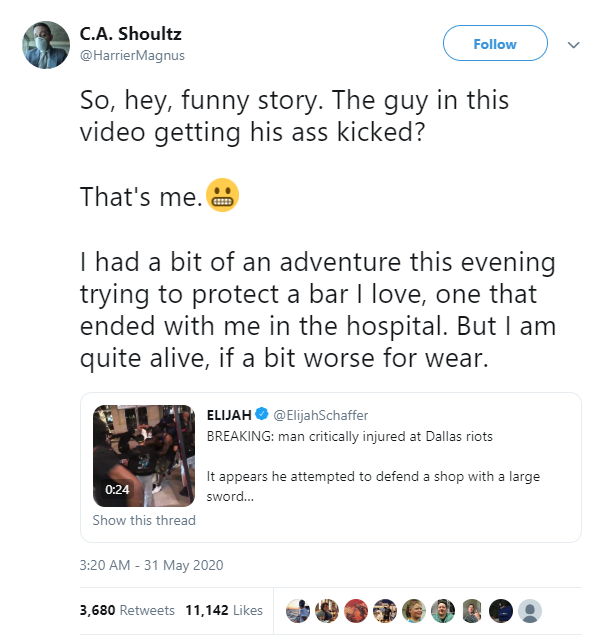Click the ELIJAH display name in quoted tweet
This screenshot has height=639, width=610.
pyautogui.click(x=229, y=415)
